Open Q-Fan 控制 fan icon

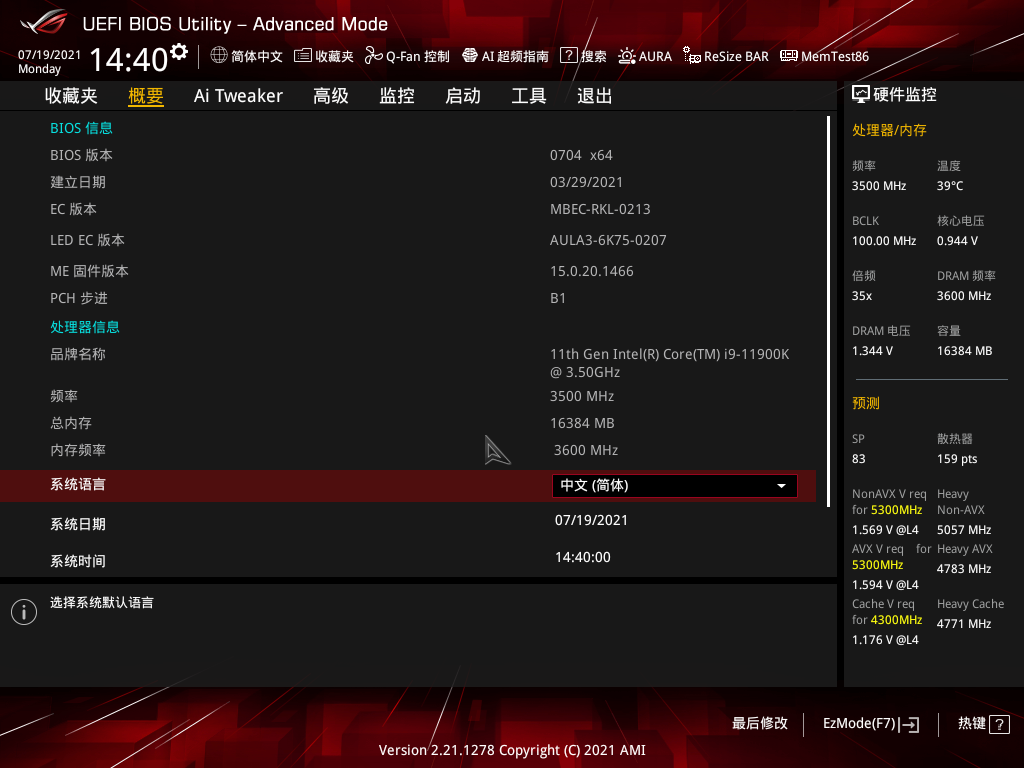pos(374,56)
